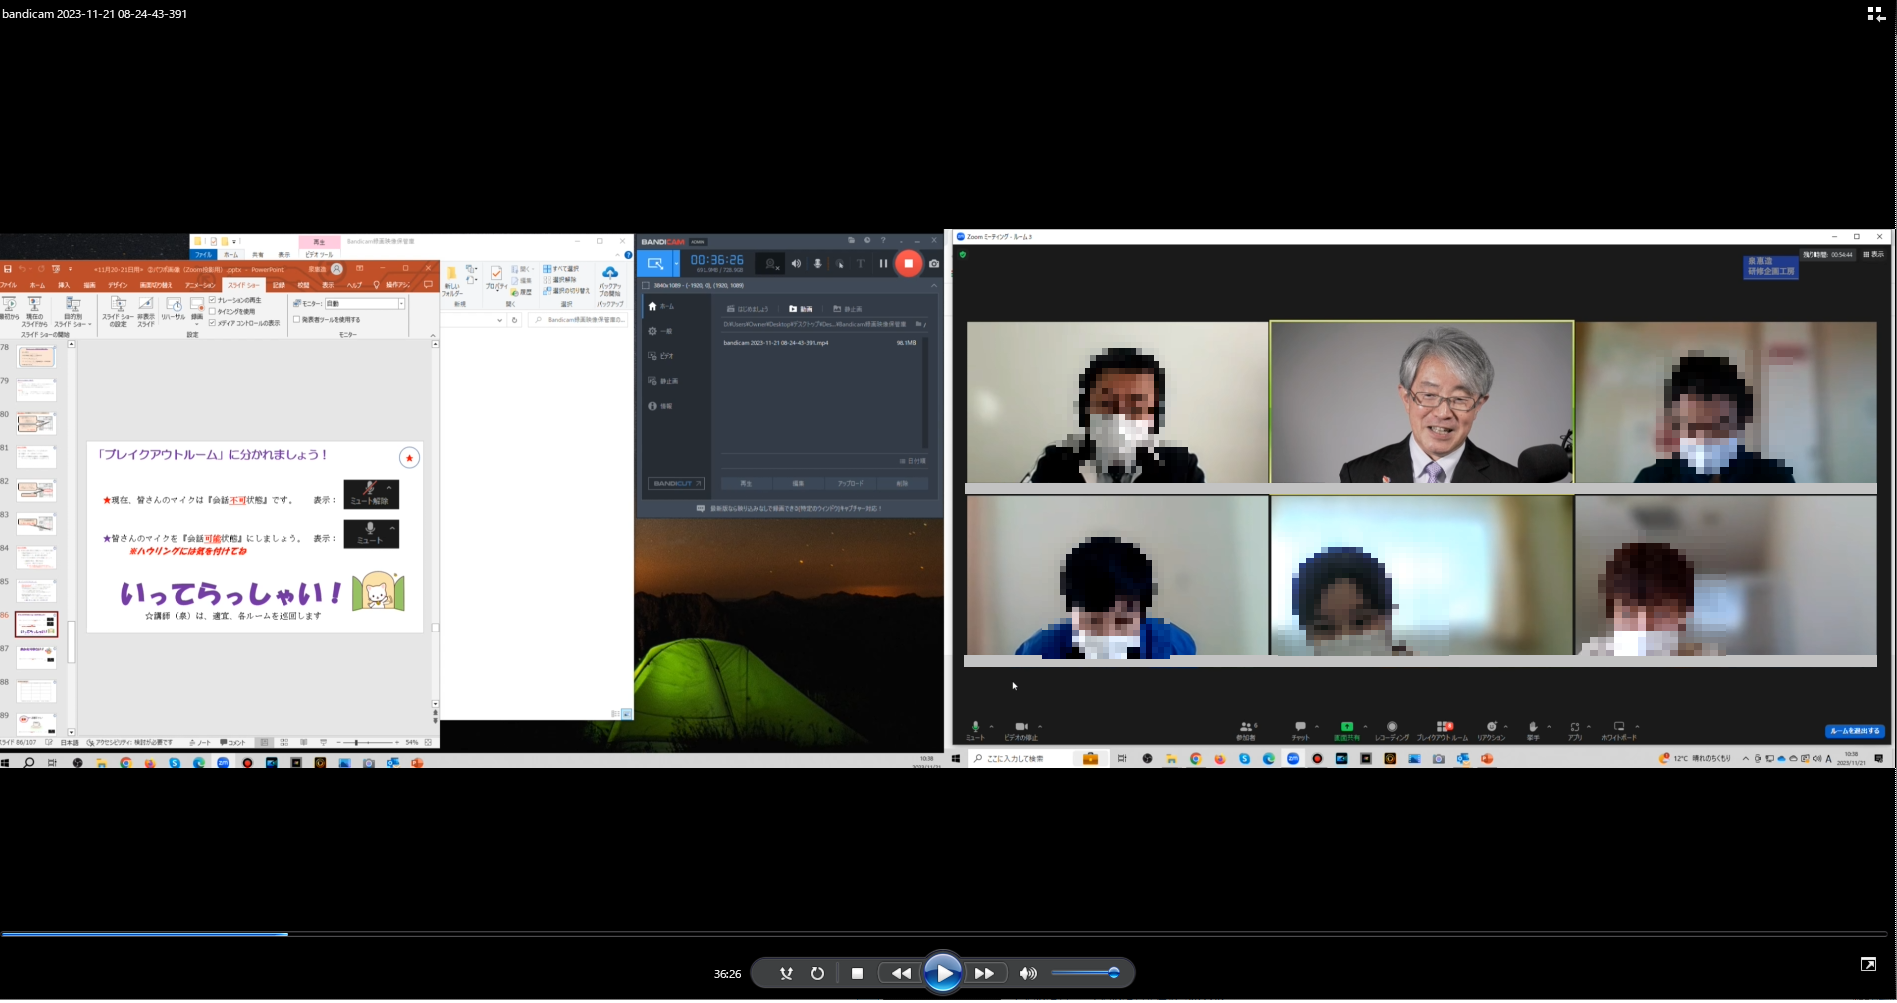Open the Bandicam ビデオ sidebar item

point(662,356)
